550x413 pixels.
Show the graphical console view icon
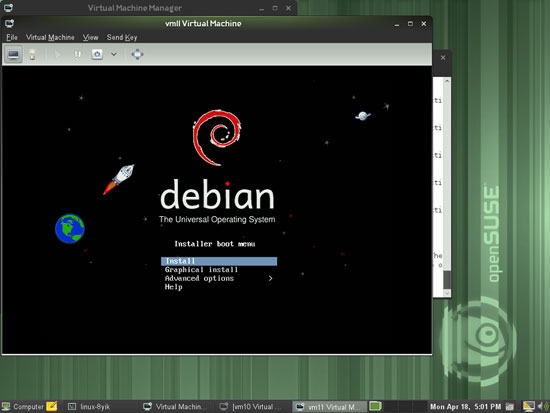(x=13, y=54)
